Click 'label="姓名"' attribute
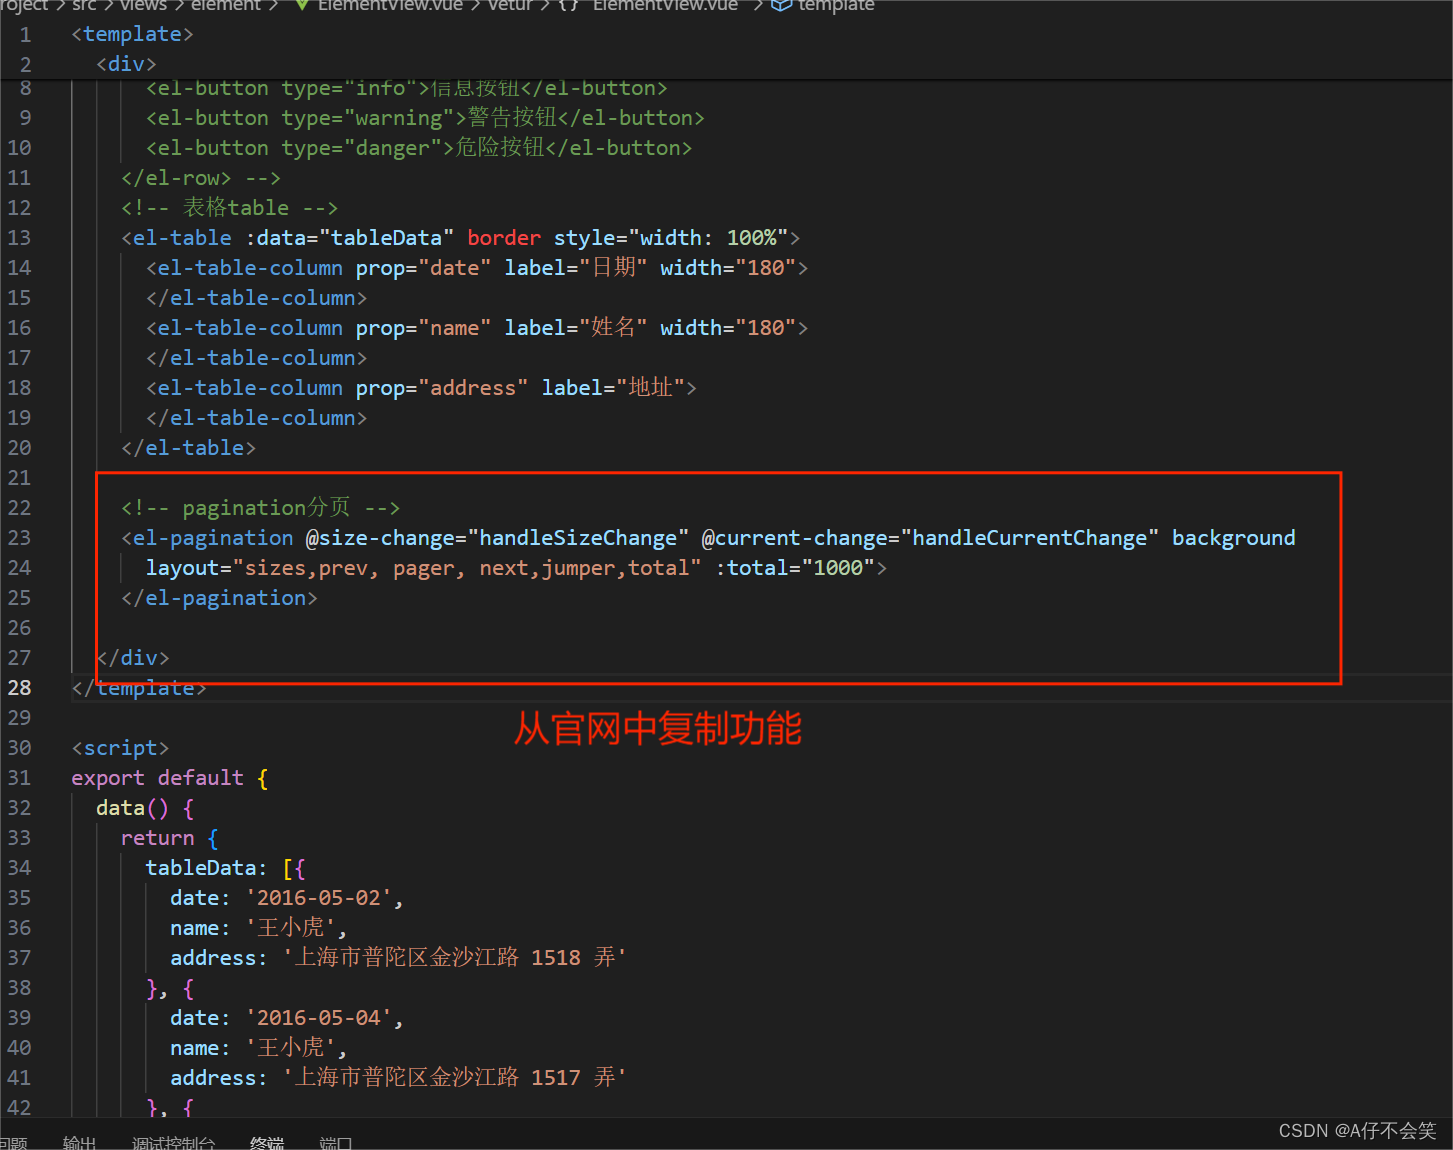 [x=576, y=328]
